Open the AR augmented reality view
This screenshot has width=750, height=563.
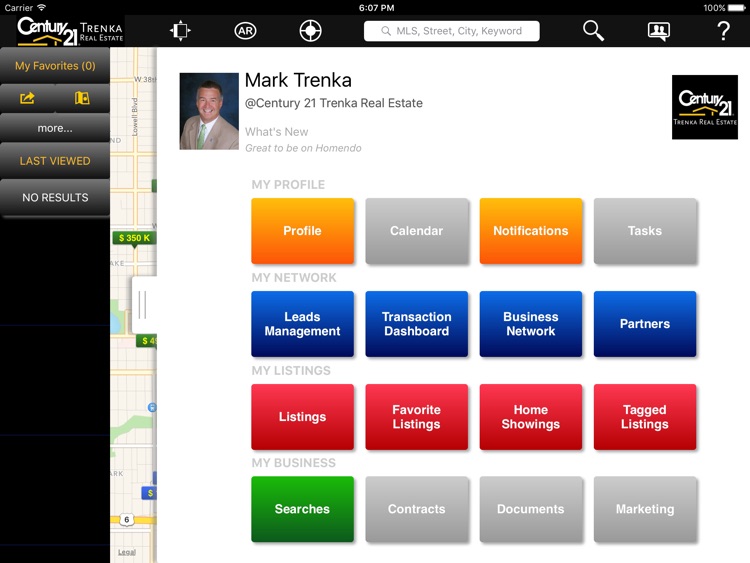click(x=245, y=31)
